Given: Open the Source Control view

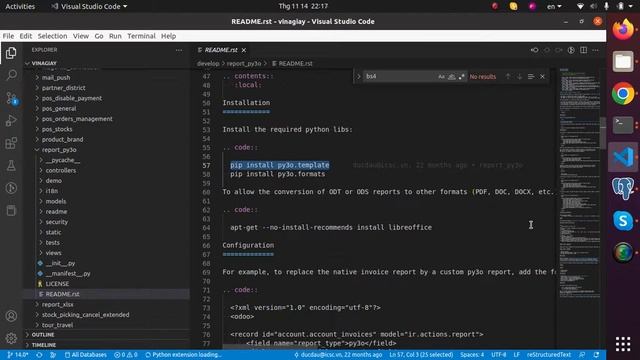Looking at the screenshot, I should click(11, 98).
